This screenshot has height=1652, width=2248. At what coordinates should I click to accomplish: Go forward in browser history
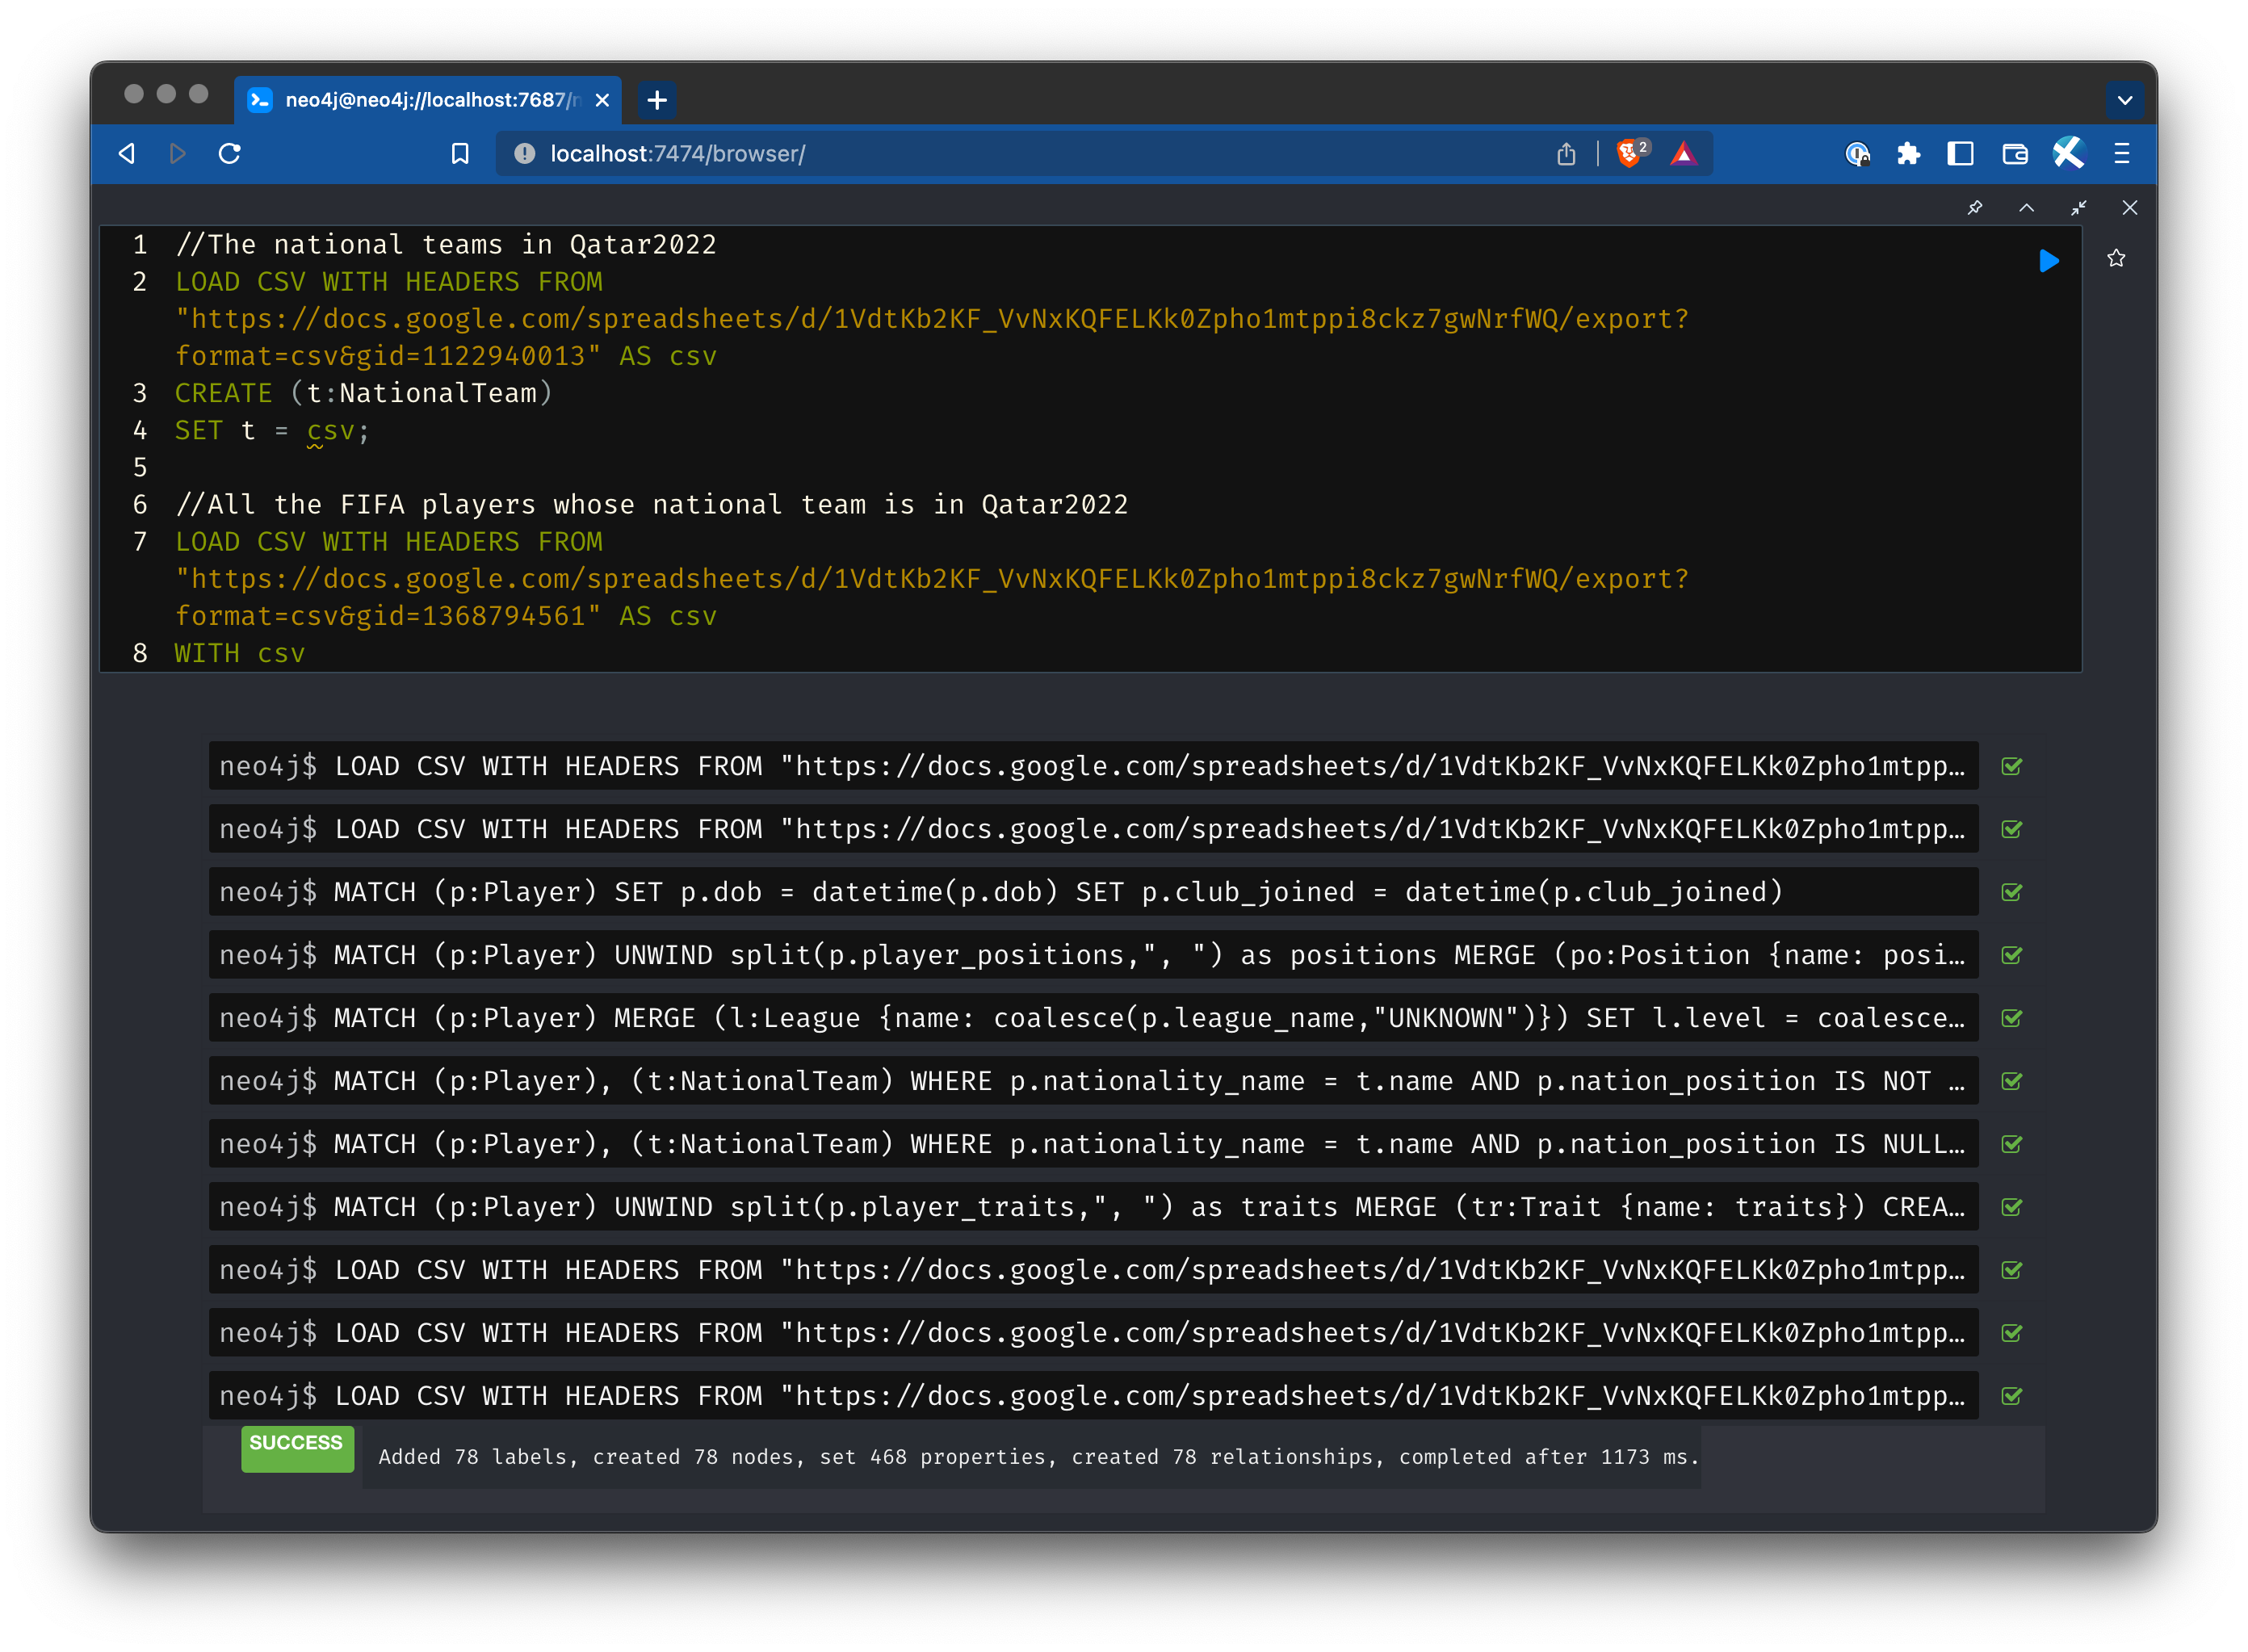point(178,154)
